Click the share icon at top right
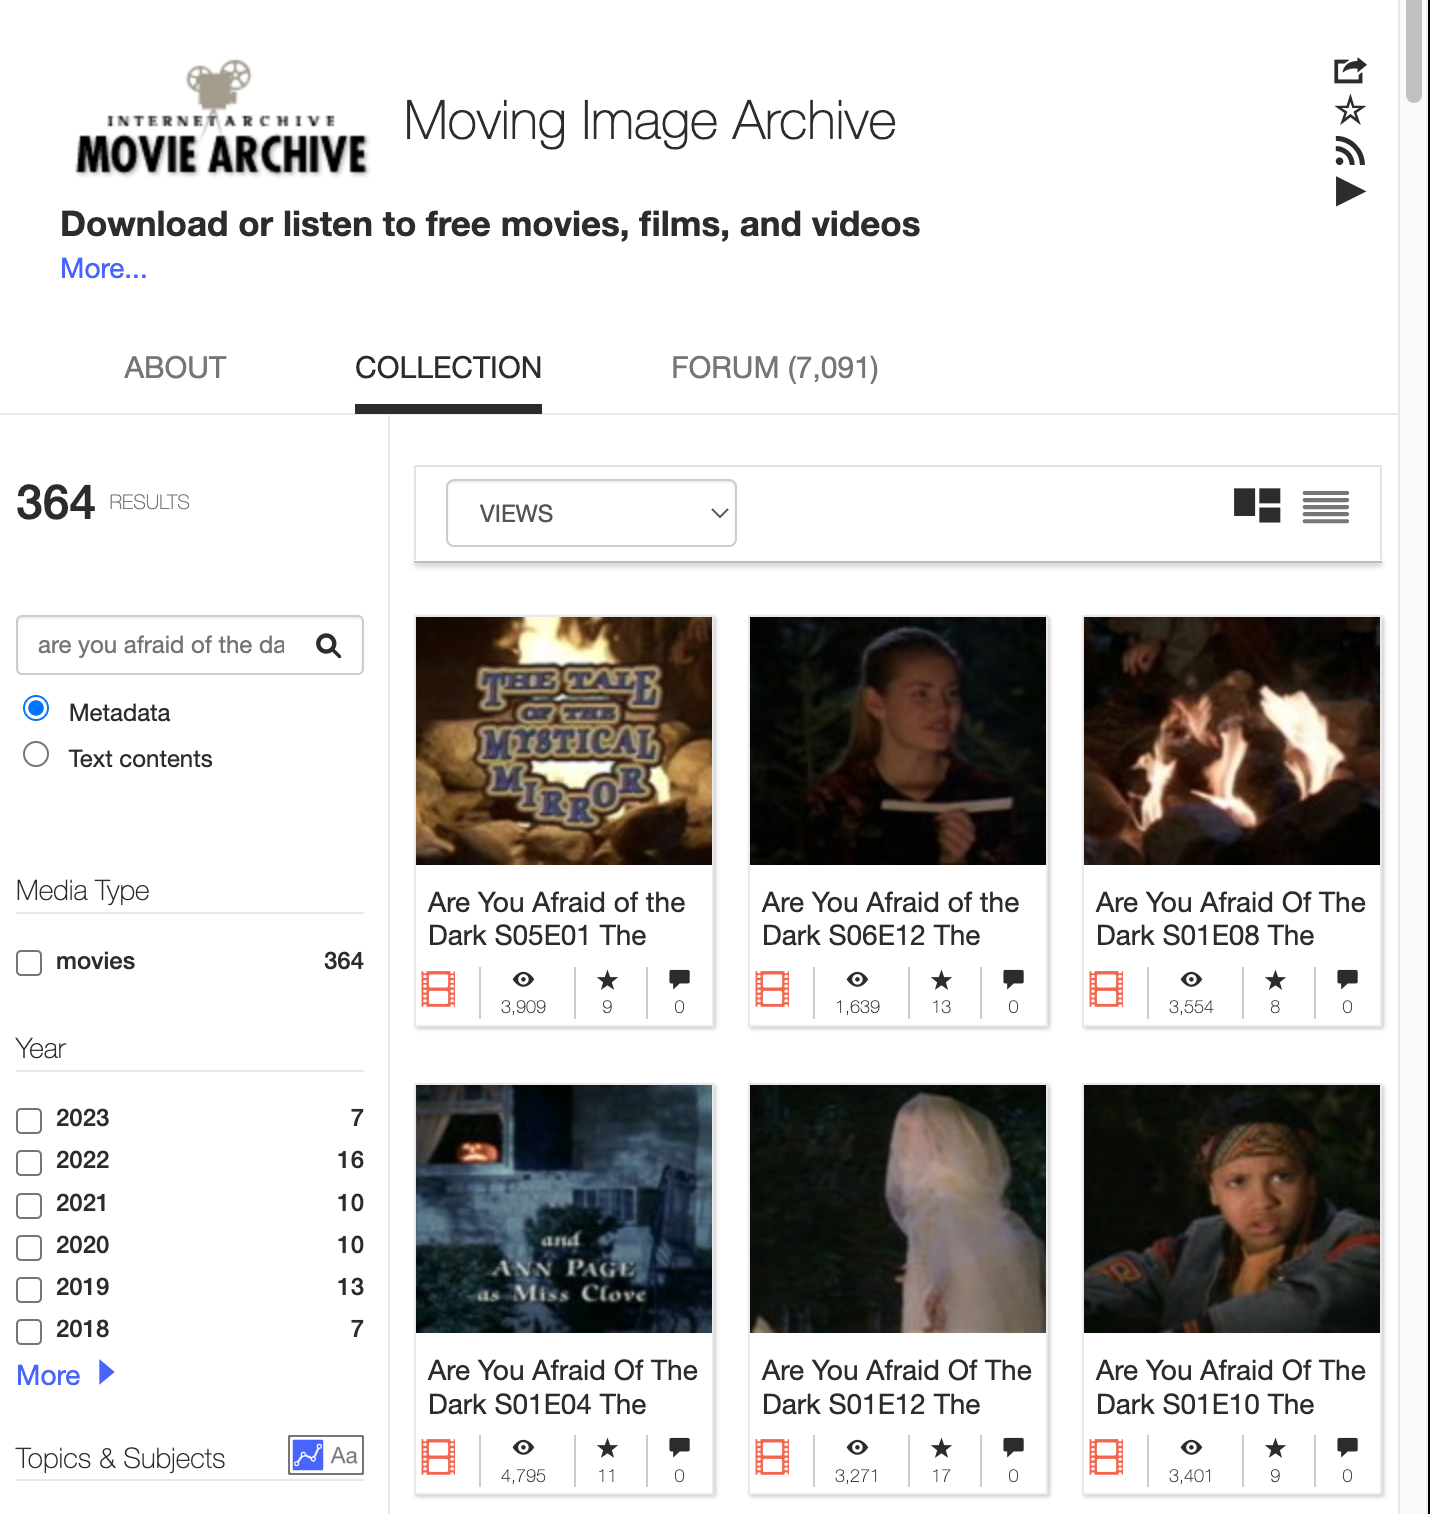Image resolution: width=1430 pixels, height=1514 pixels. (x=1350, y=70)
